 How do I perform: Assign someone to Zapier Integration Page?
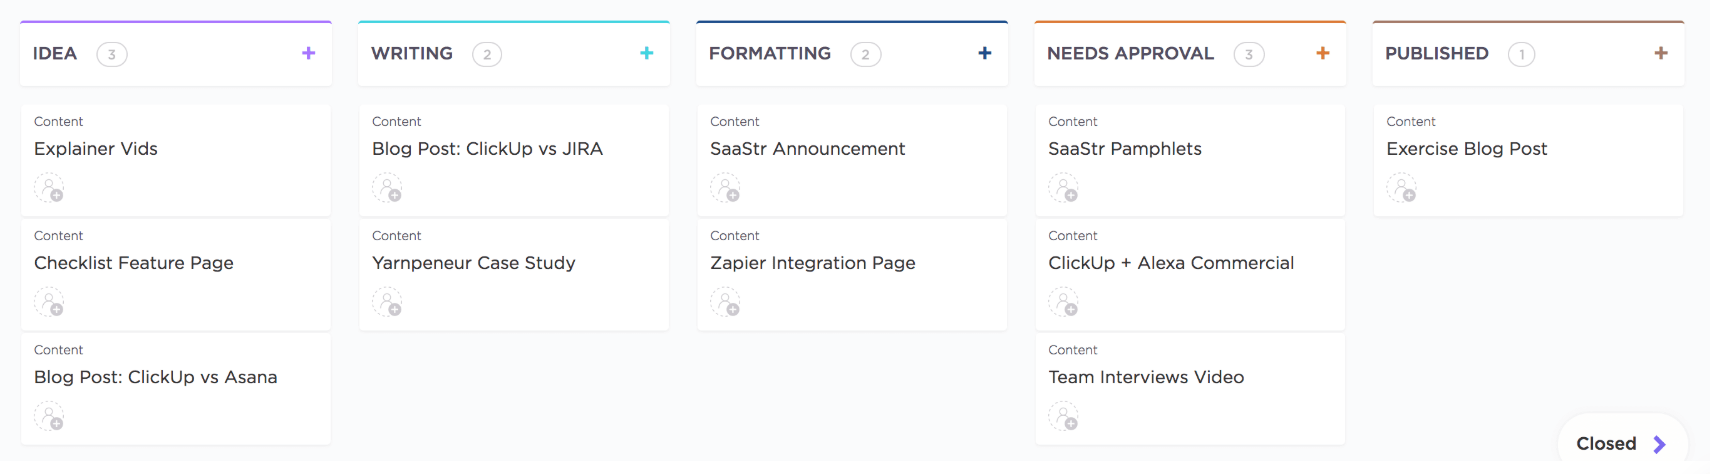tap(725, 302)
